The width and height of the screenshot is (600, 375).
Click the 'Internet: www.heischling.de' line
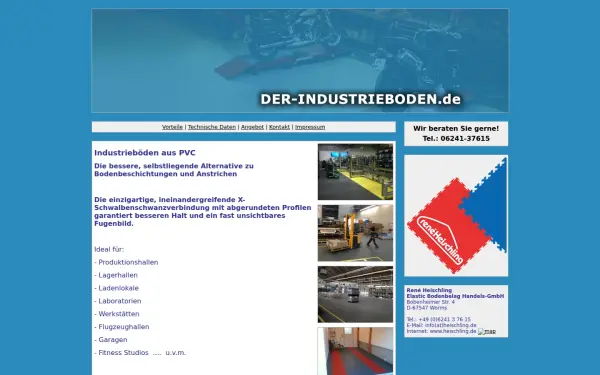click(x=441, y=331)
